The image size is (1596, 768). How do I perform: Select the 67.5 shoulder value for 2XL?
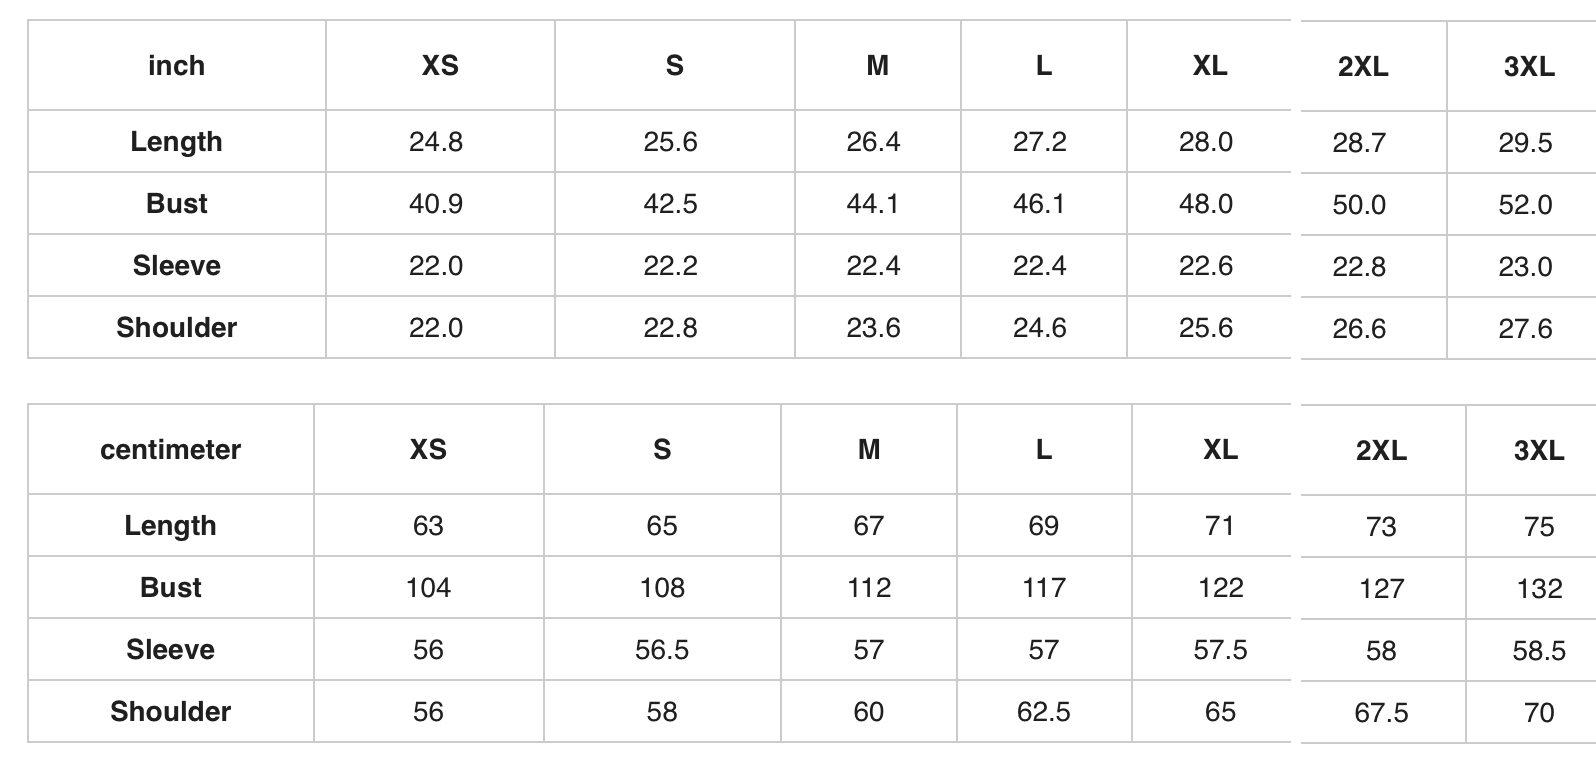tap(1381, 713)
